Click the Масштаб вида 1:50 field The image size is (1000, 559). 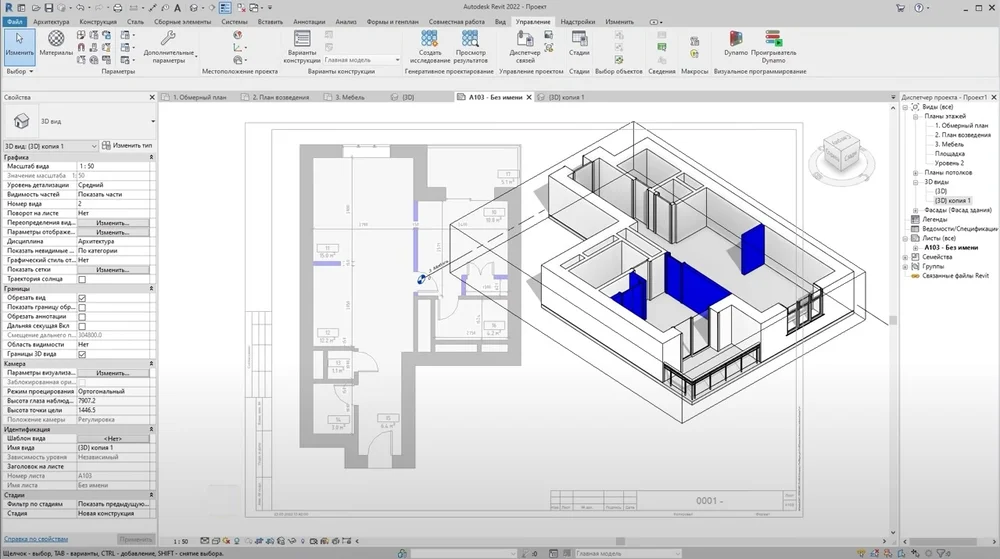pos(115,166)
